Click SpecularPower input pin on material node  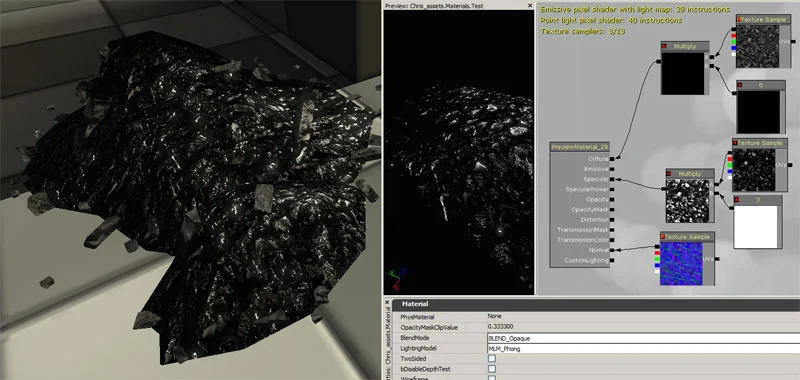[x=612, y=190]
